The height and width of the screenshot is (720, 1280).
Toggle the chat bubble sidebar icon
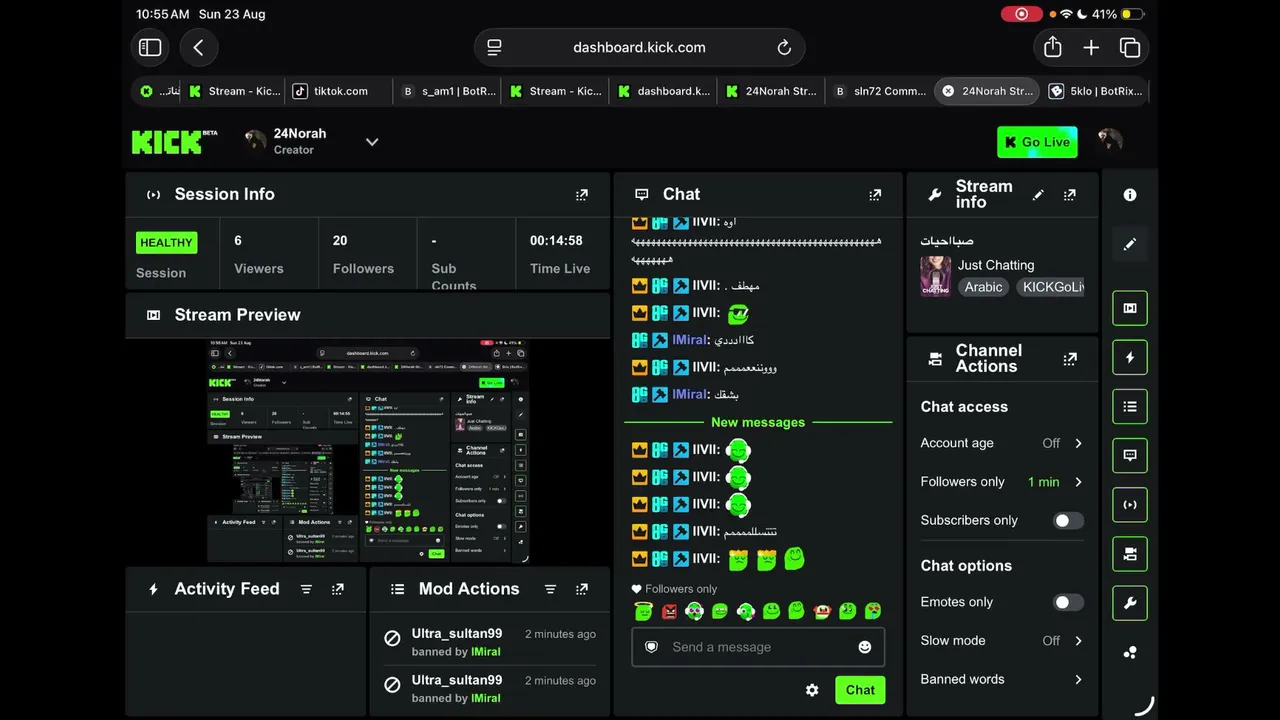click(x=1130, y=455)
